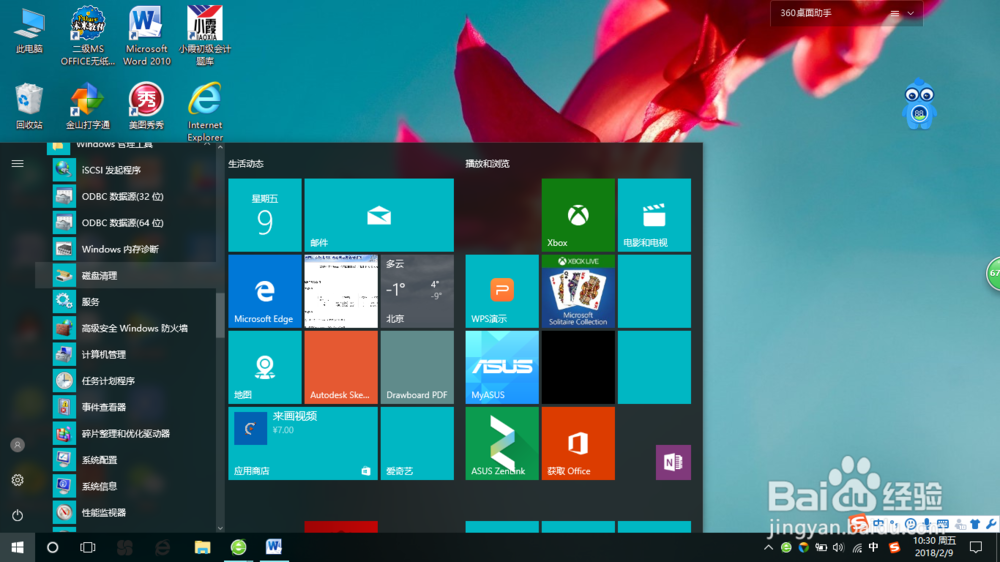
Task: Open Microsoft Solitaire Collection tile
Action: (578, 291)
